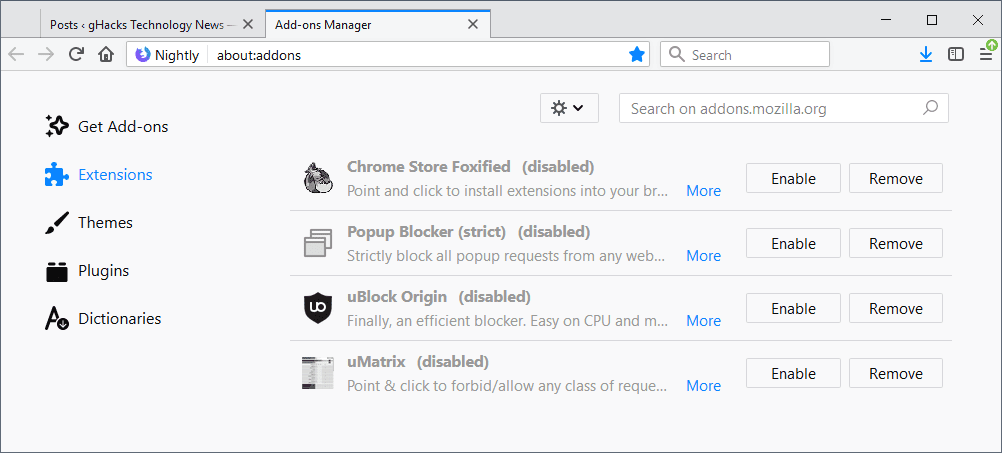This screenshot has width=1002, height=453.
Task: Close the Add-ons Manager tab
Action: pyautogui.click(x=473, y=24)
